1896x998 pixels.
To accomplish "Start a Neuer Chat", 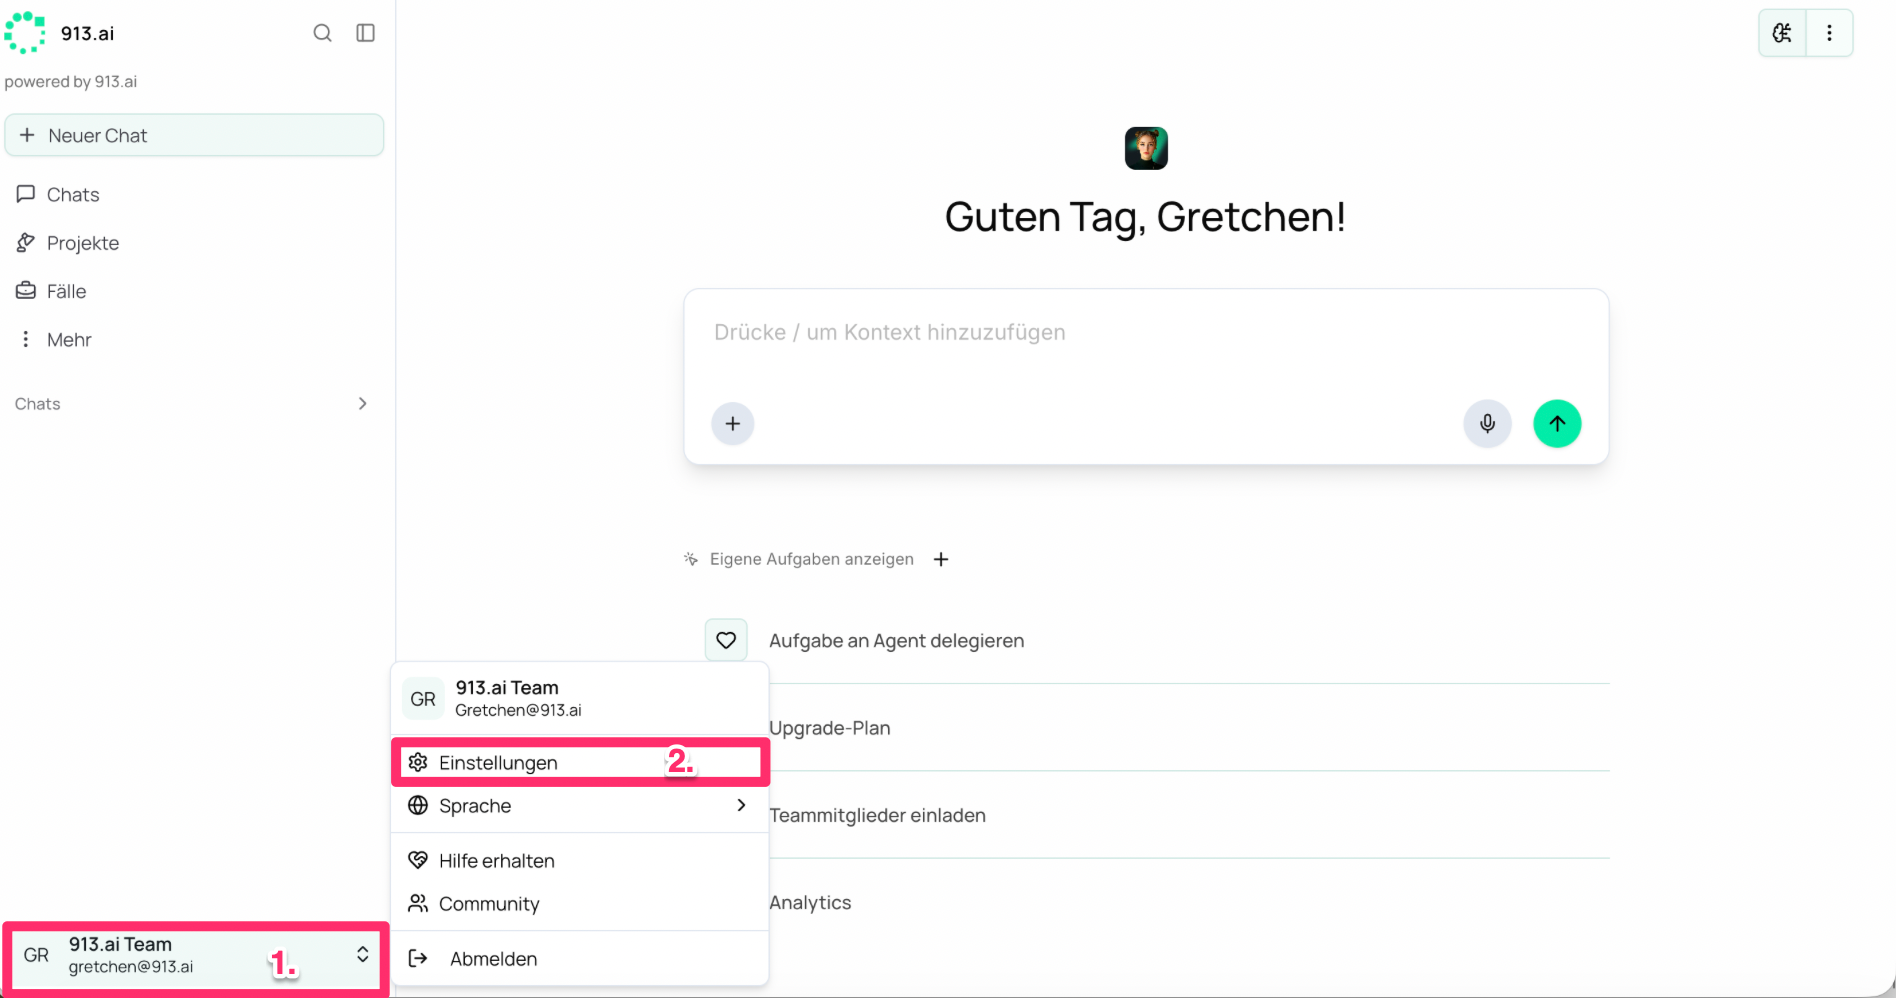I will (x=194, y=135).
